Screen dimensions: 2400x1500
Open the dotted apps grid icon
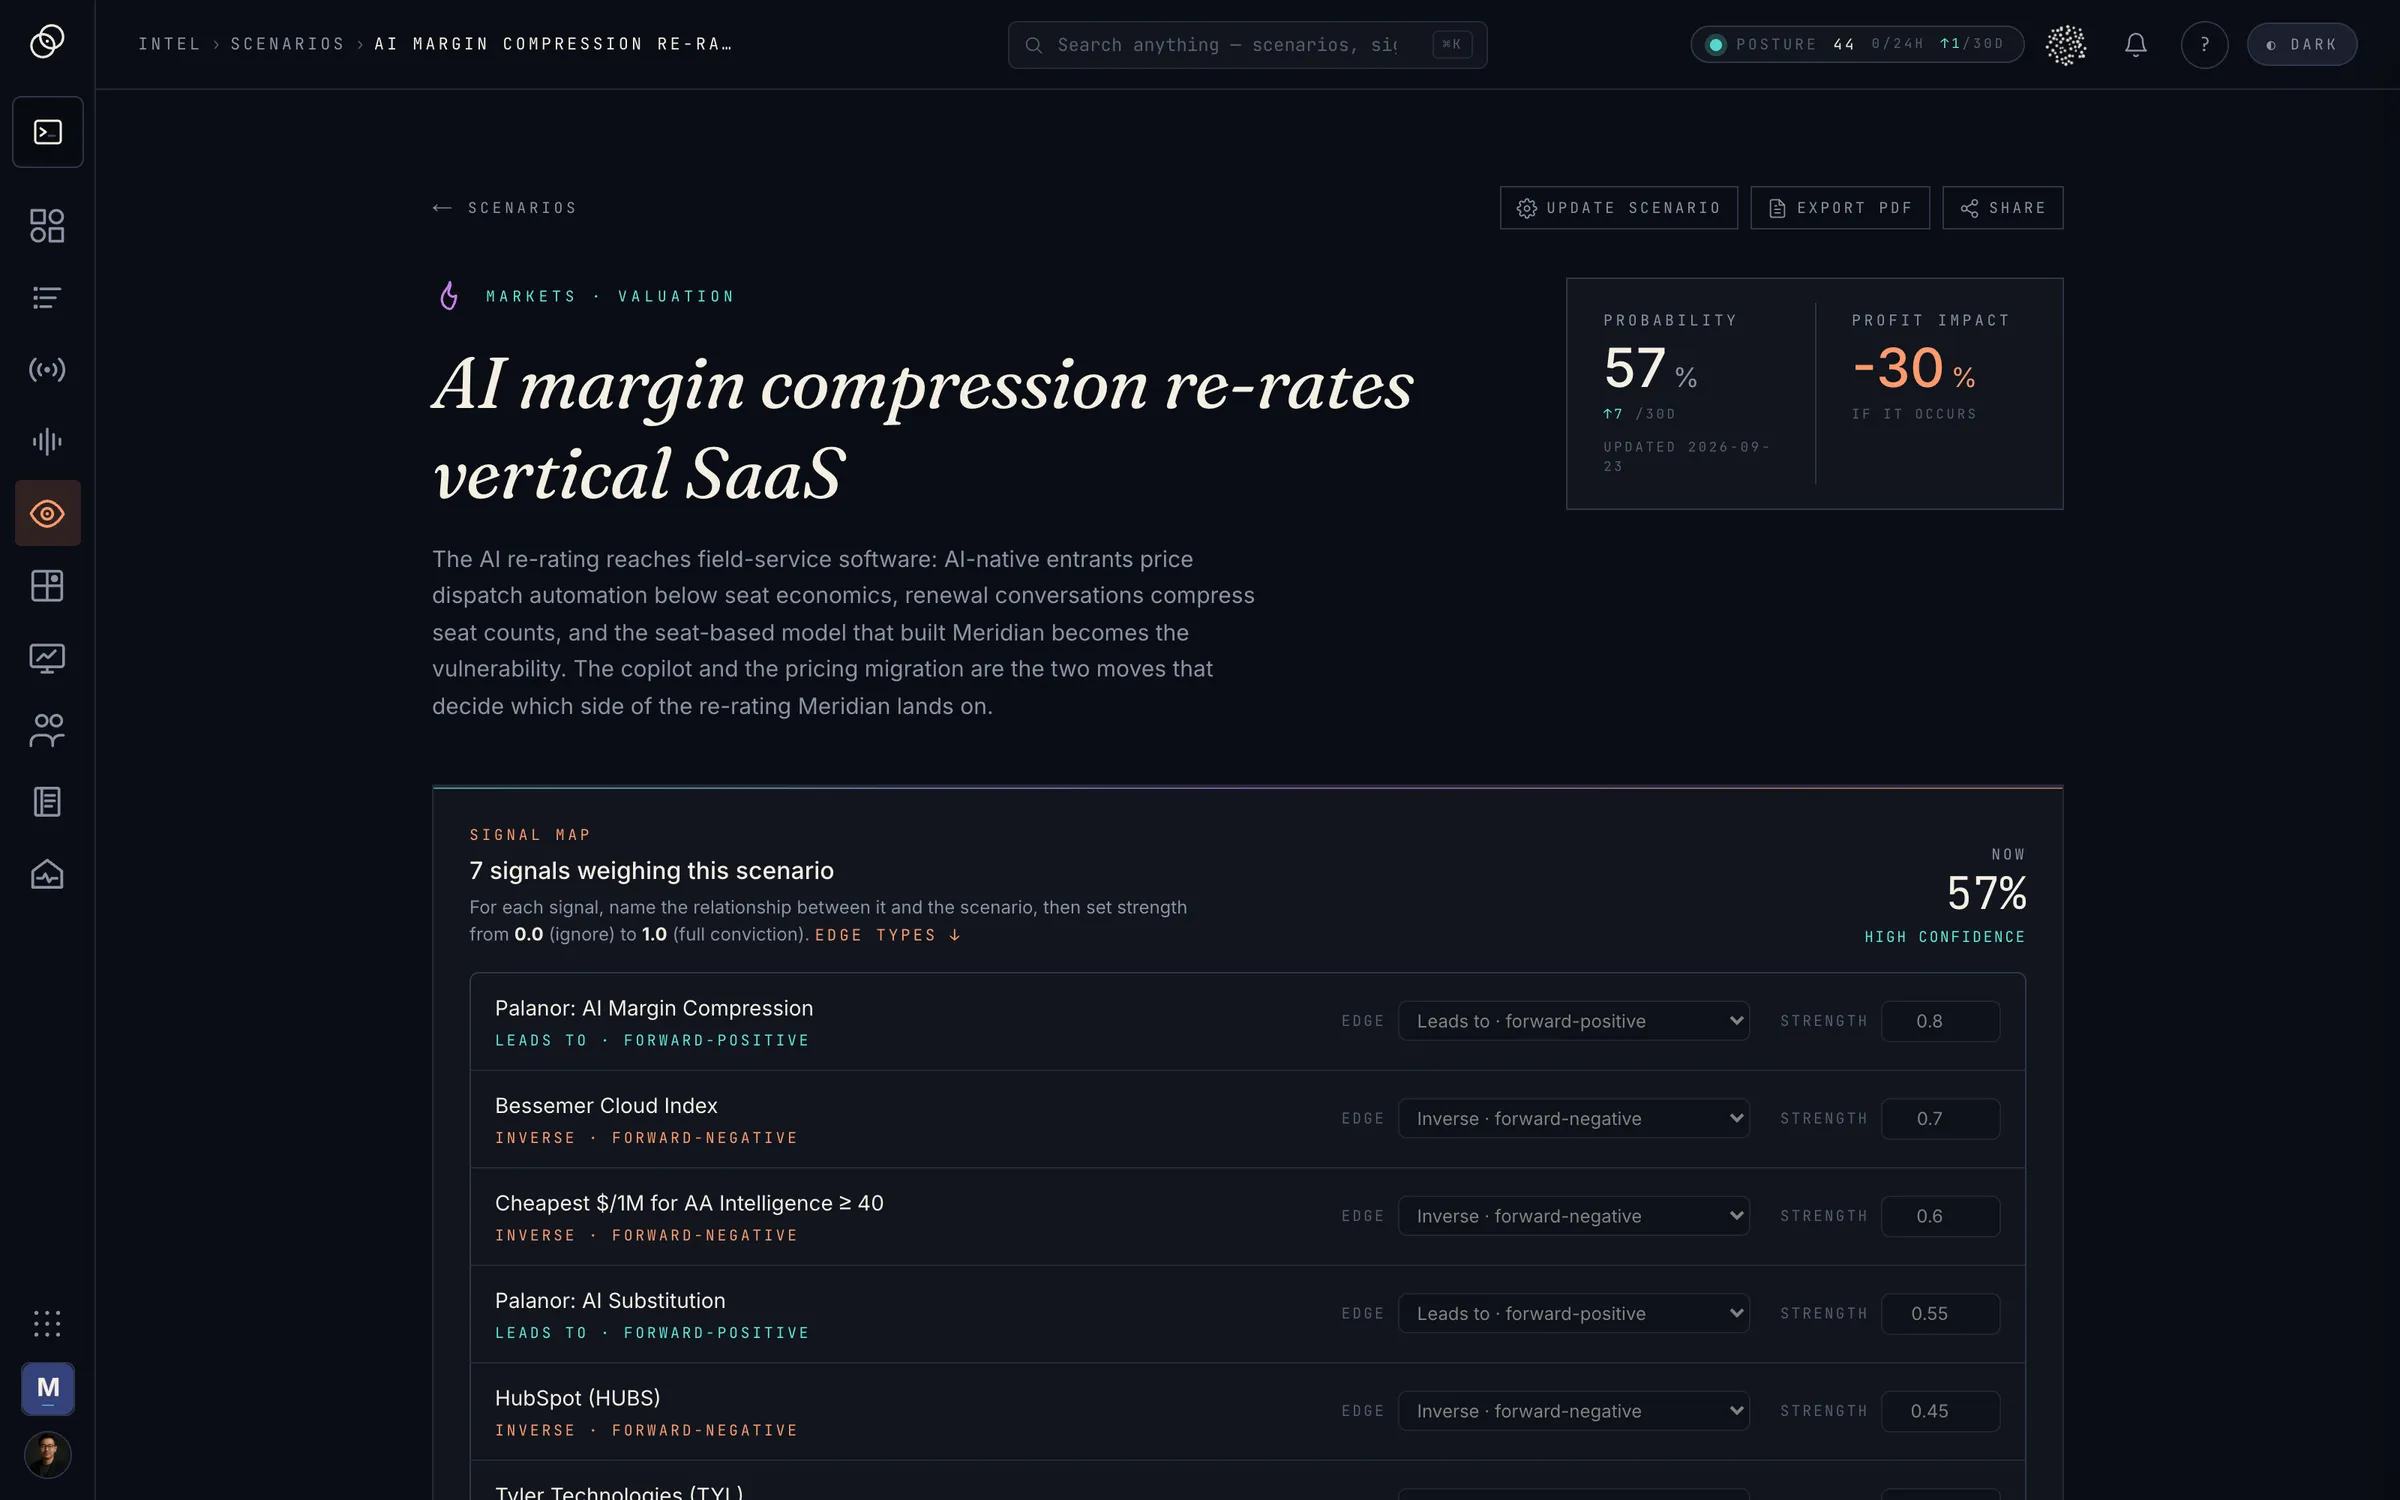pyautogui.click(x=47, y=1324)
